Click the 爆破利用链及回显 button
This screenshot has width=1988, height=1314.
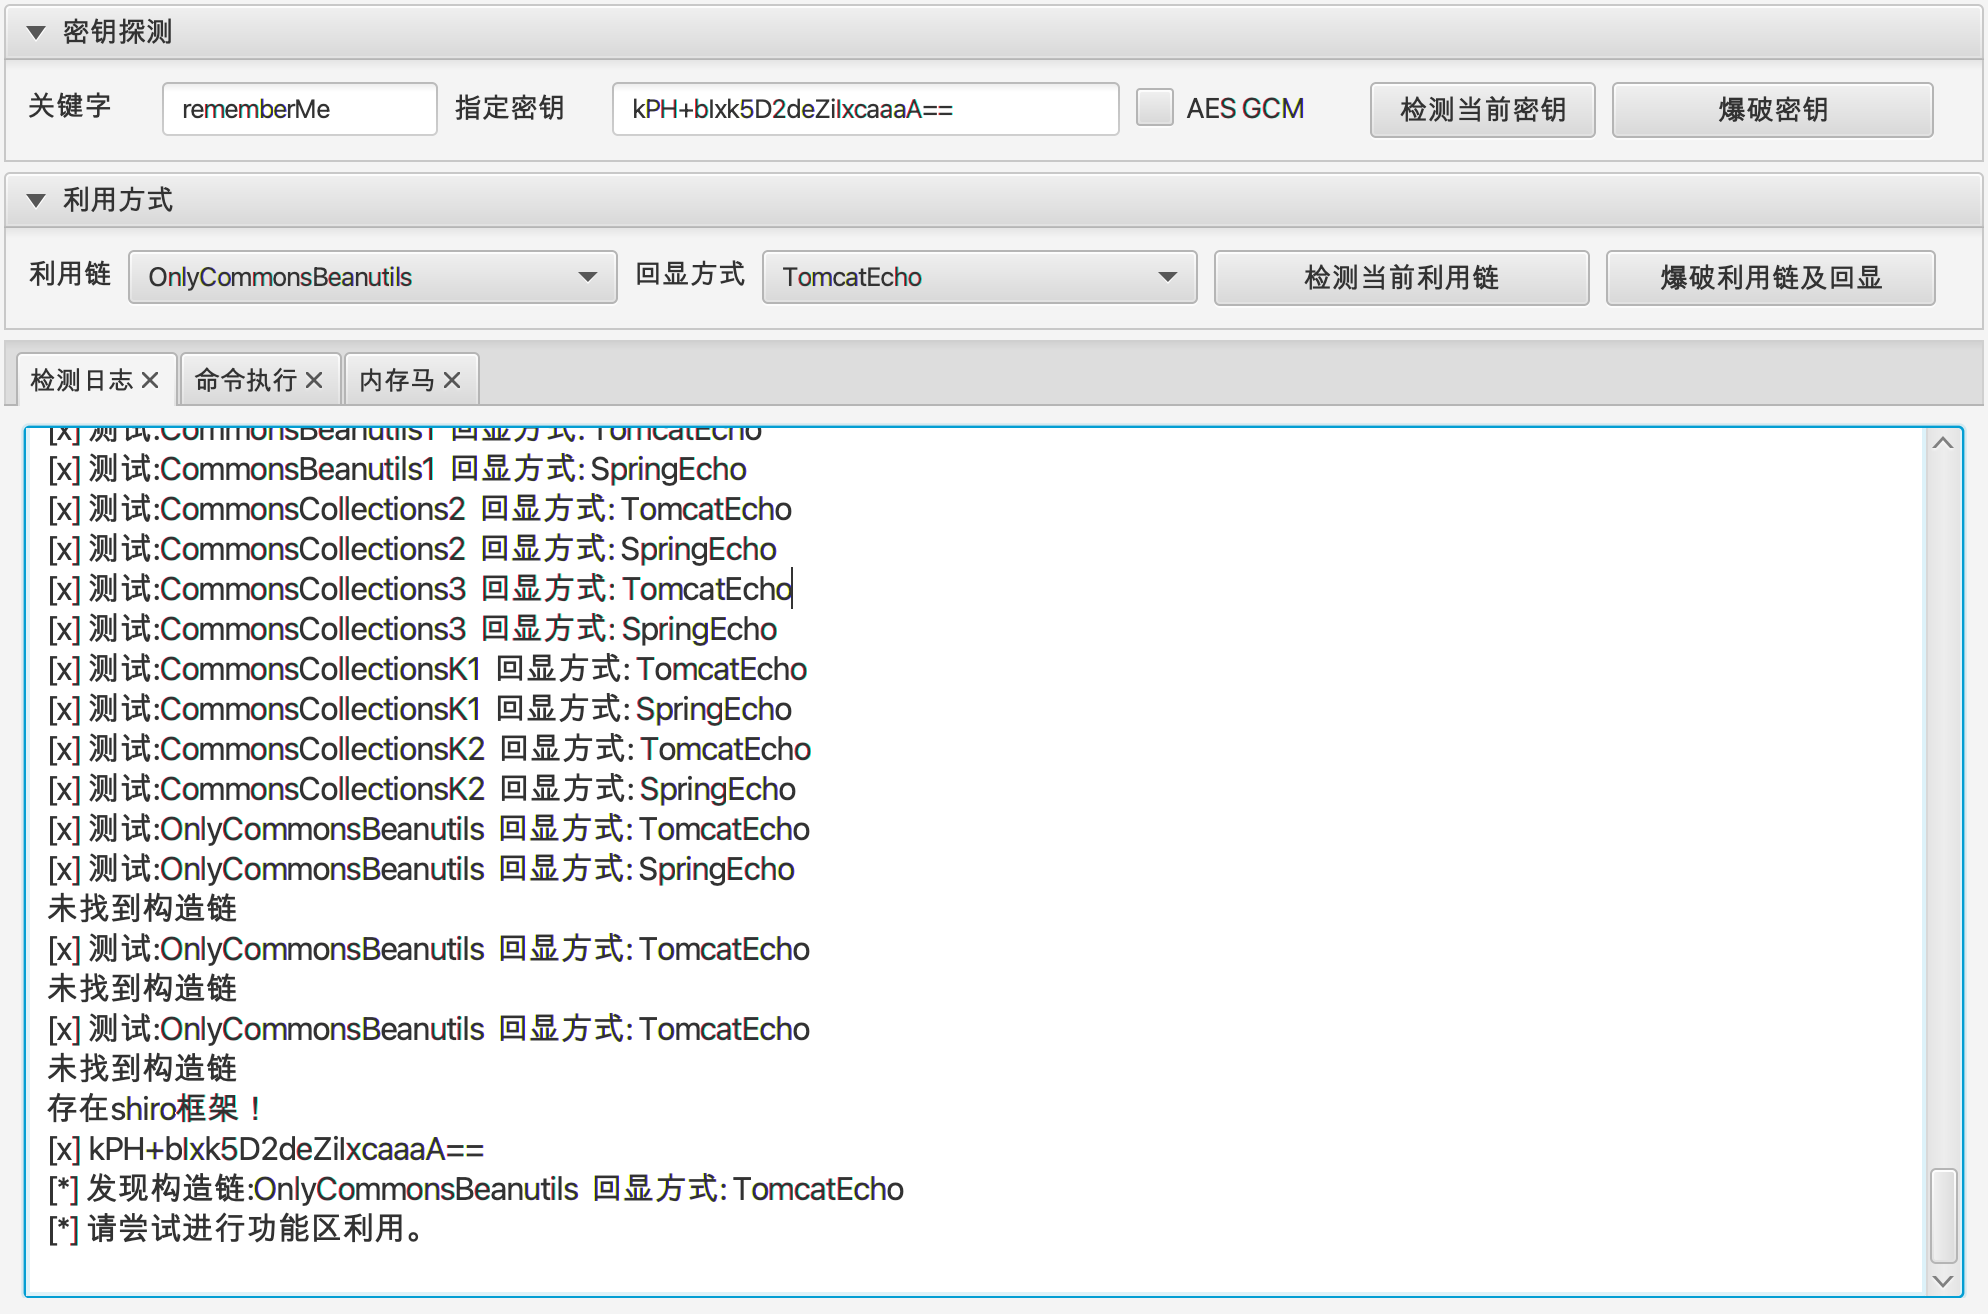pos(1770,278)
